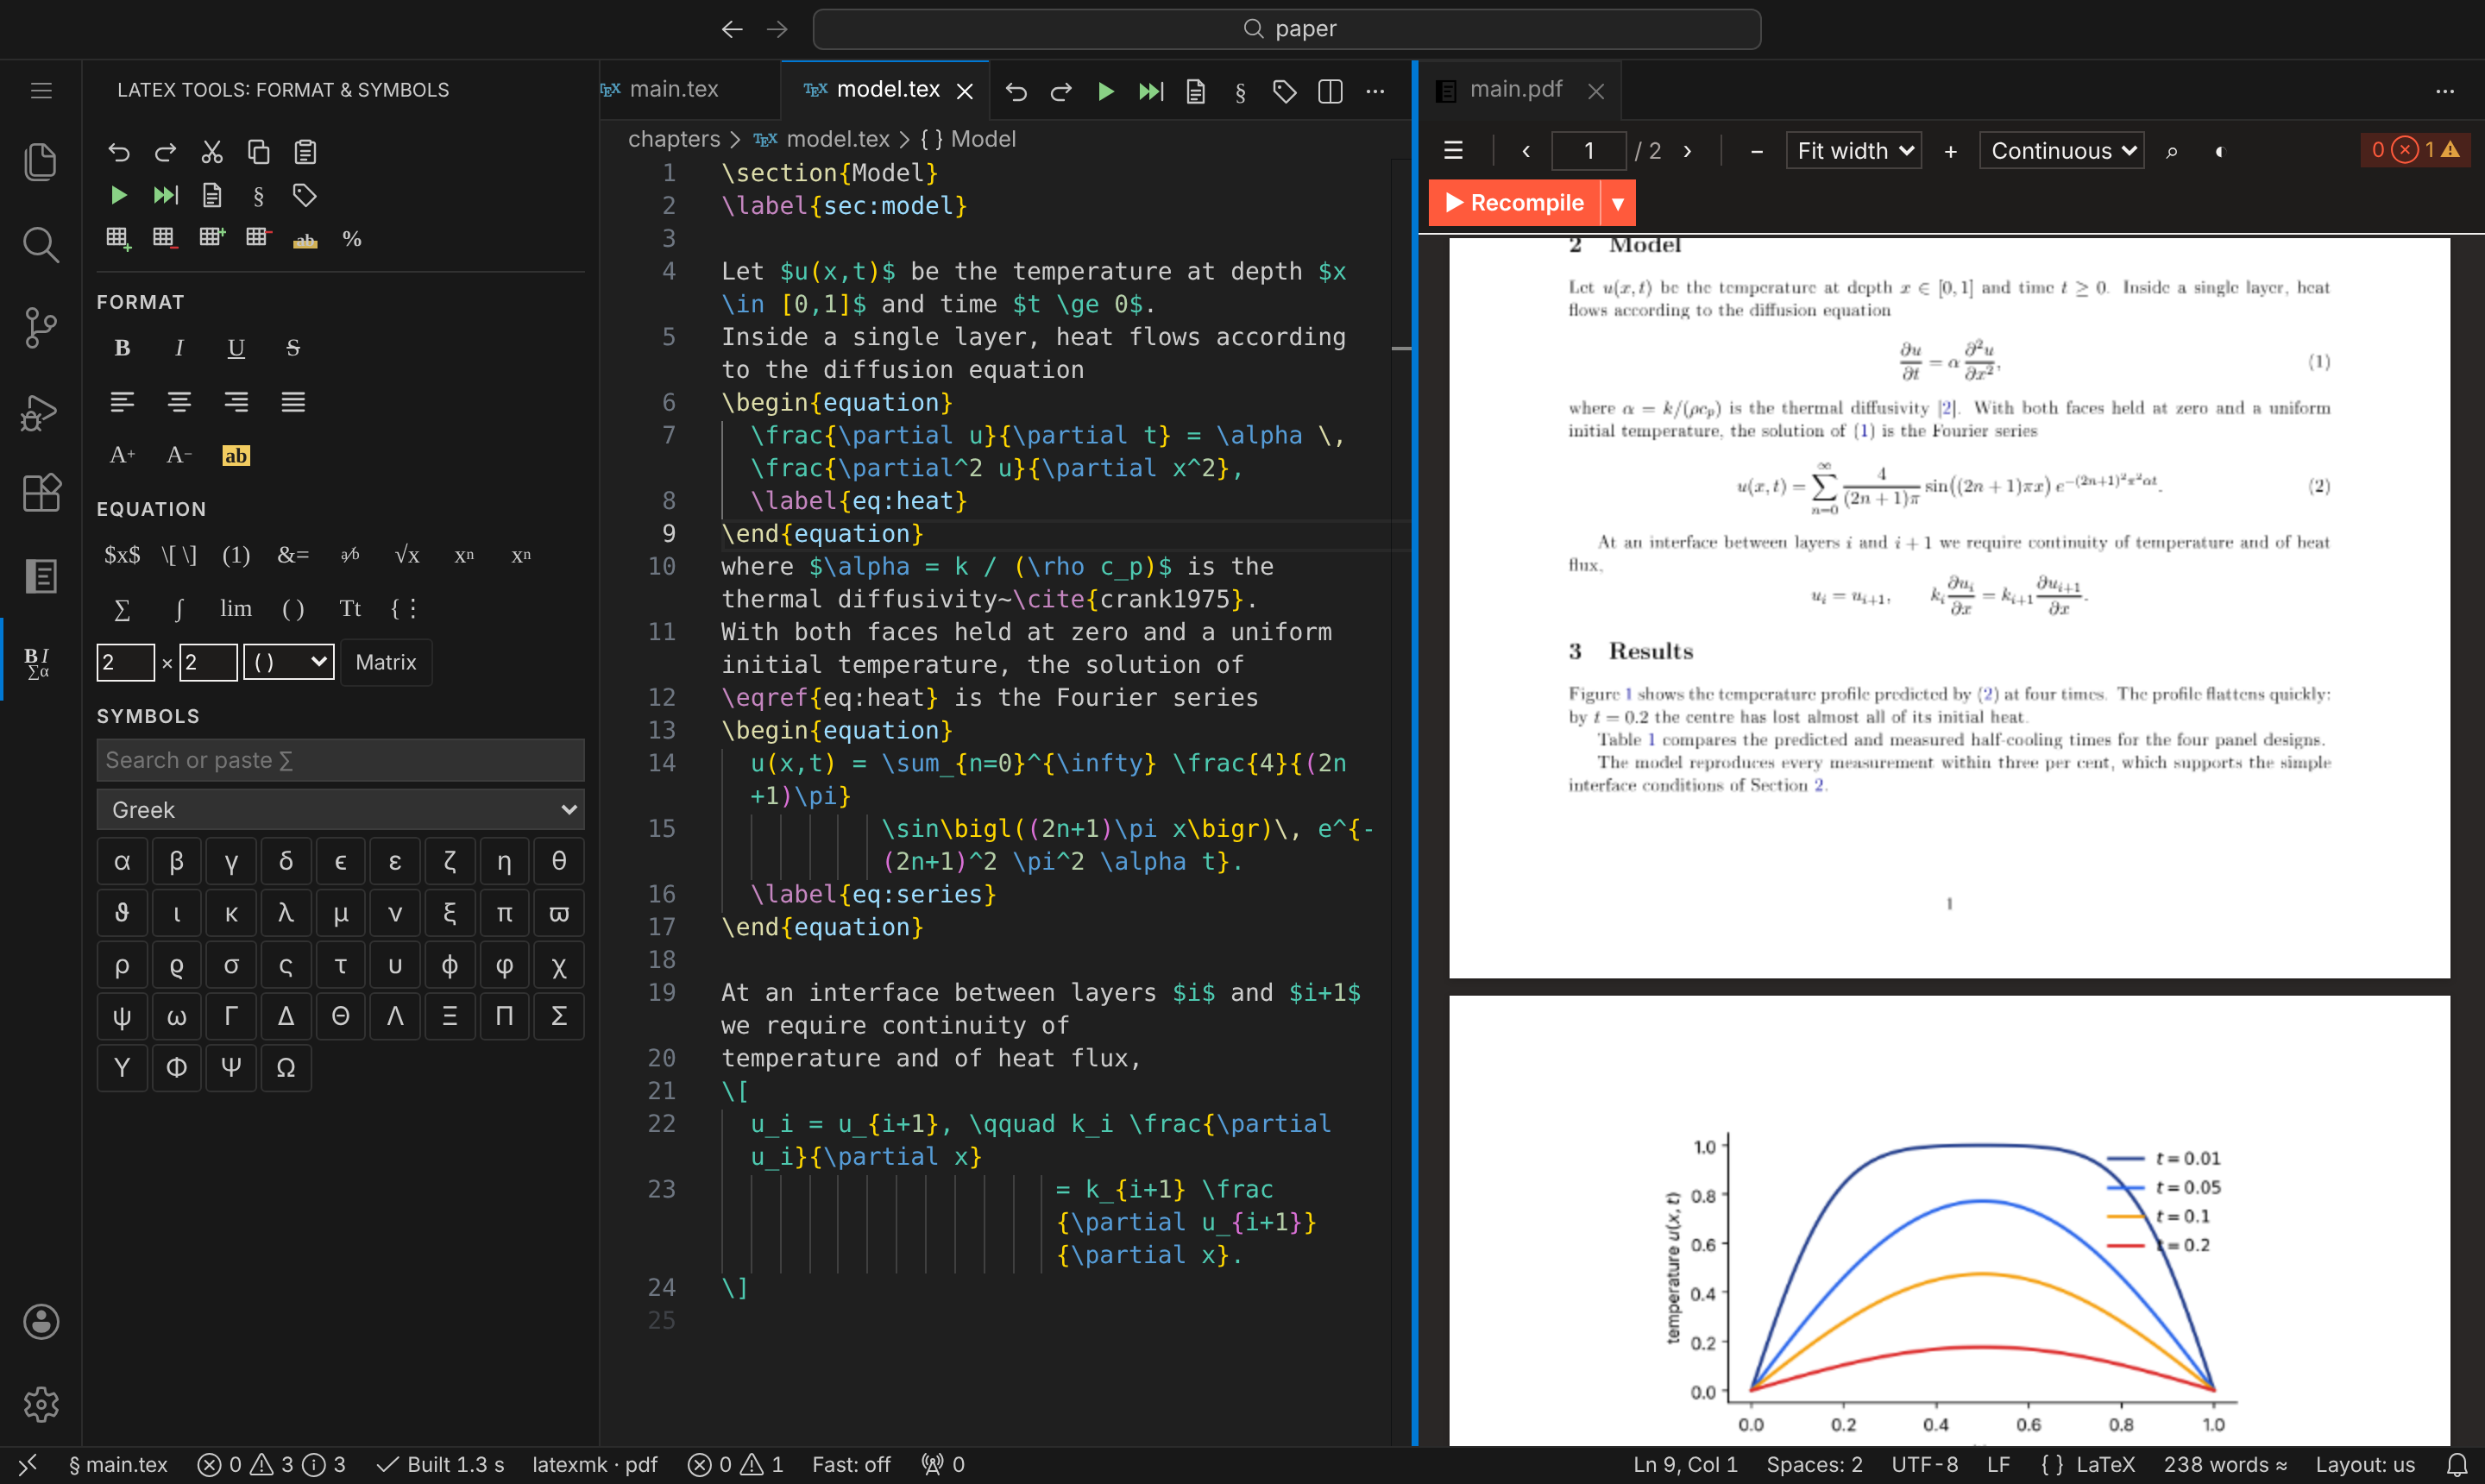Open the Greek symbol category dropdown
Viewport: 2485px width, 1484px height.
pyautogui.click(x=340, y=809)
